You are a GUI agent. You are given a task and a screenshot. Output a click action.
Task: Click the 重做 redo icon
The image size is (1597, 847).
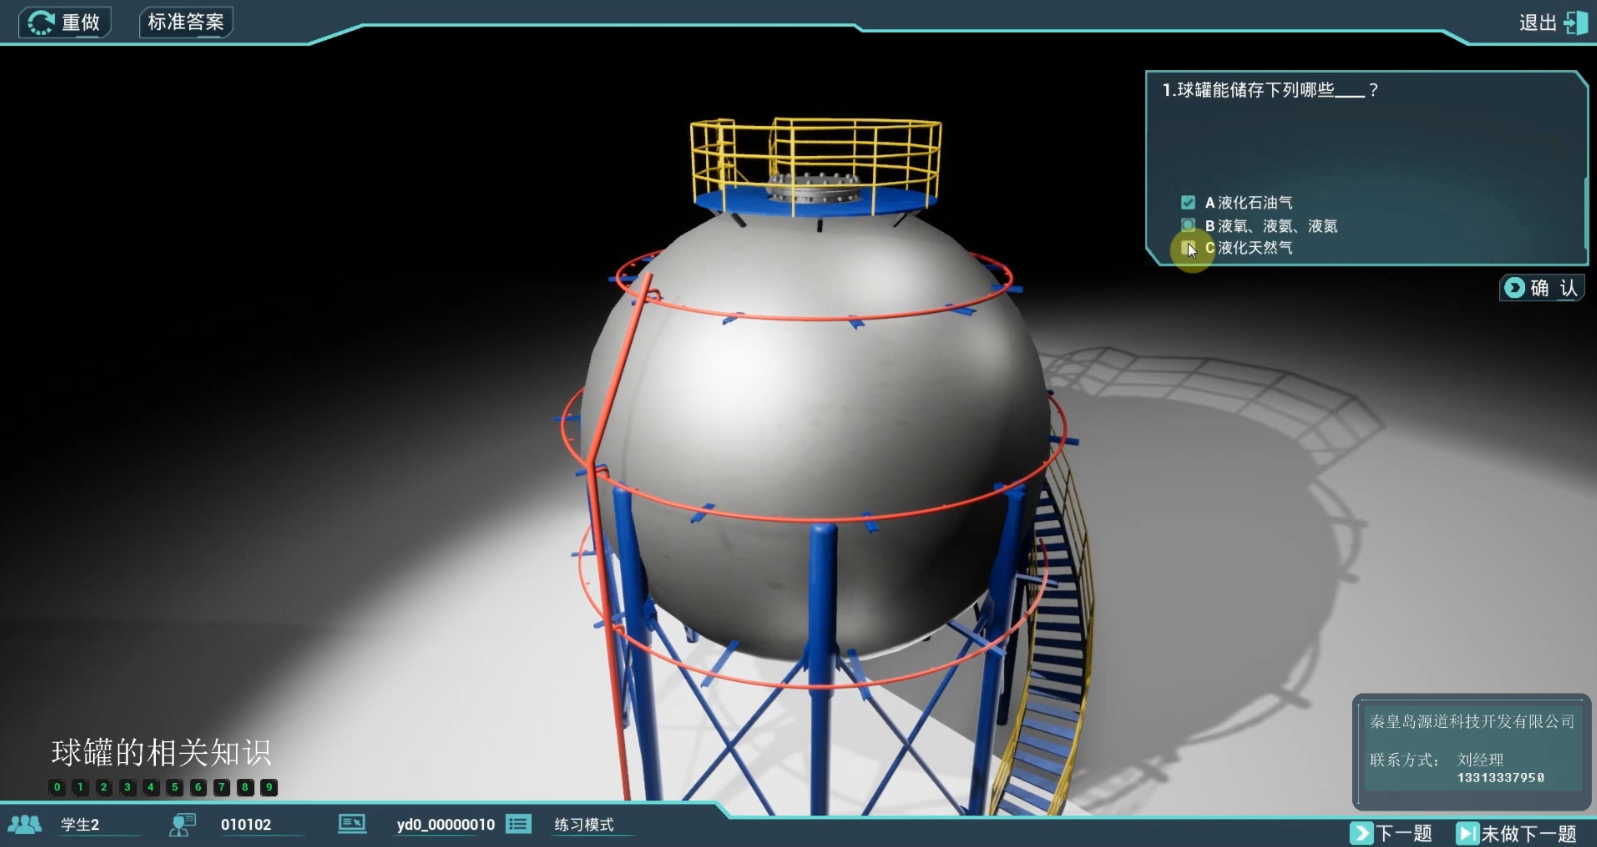[x=41, y=22]
